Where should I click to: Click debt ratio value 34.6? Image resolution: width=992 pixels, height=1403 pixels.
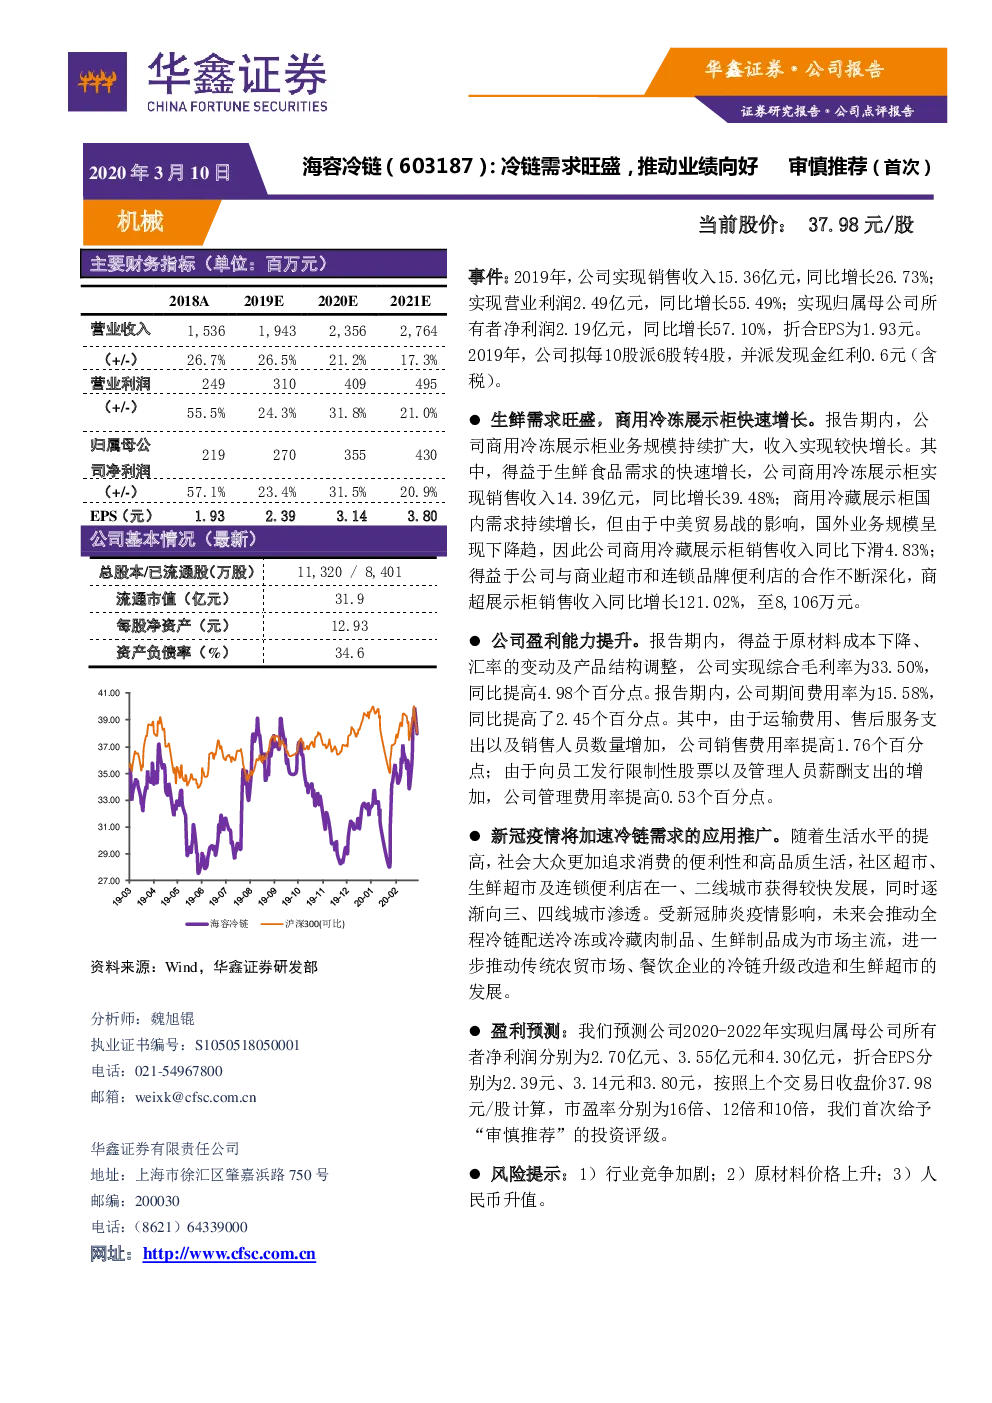click(349, 653)
